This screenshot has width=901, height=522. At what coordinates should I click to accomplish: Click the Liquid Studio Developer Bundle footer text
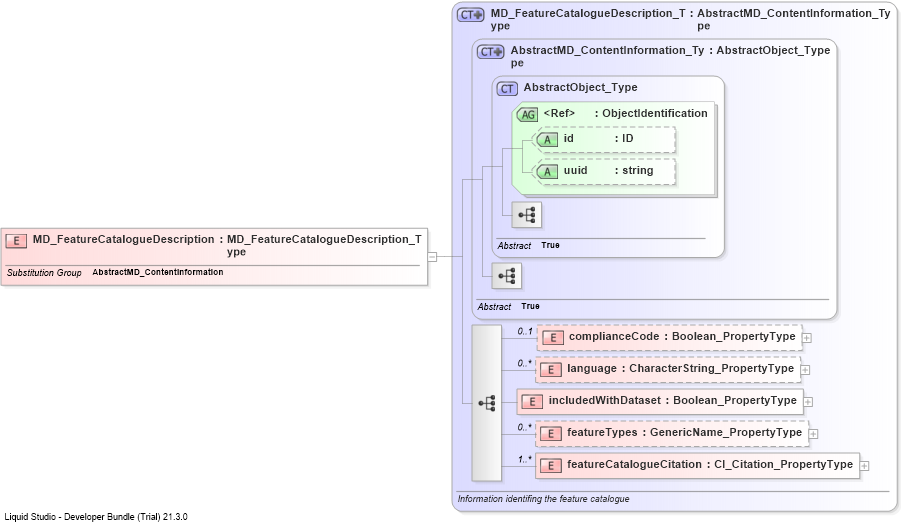pyautogui.click(x=96, y=517)
